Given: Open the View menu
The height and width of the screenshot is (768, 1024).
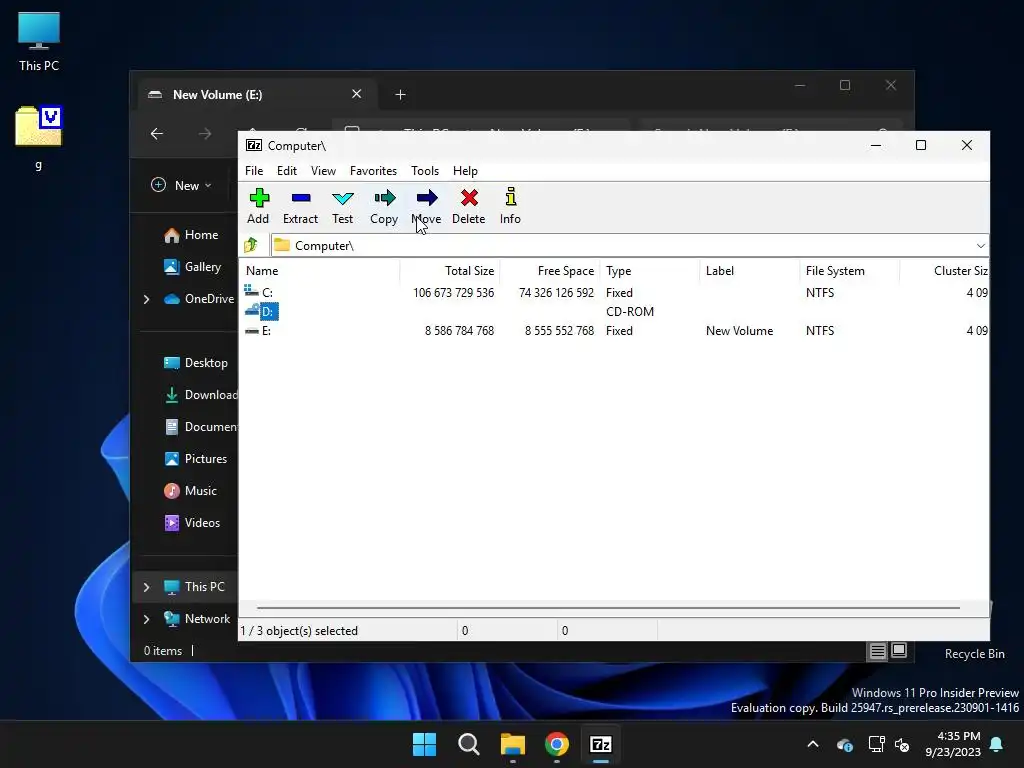Looking at the screenshot, I should point(323,170).
